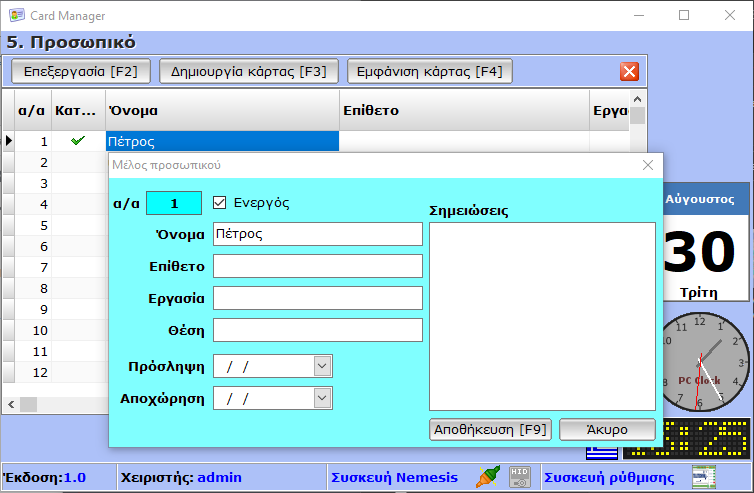Save with the Αποθήκευση [F9] button
This screenshot has width=754, height=493.
click(x=490, y=429)
